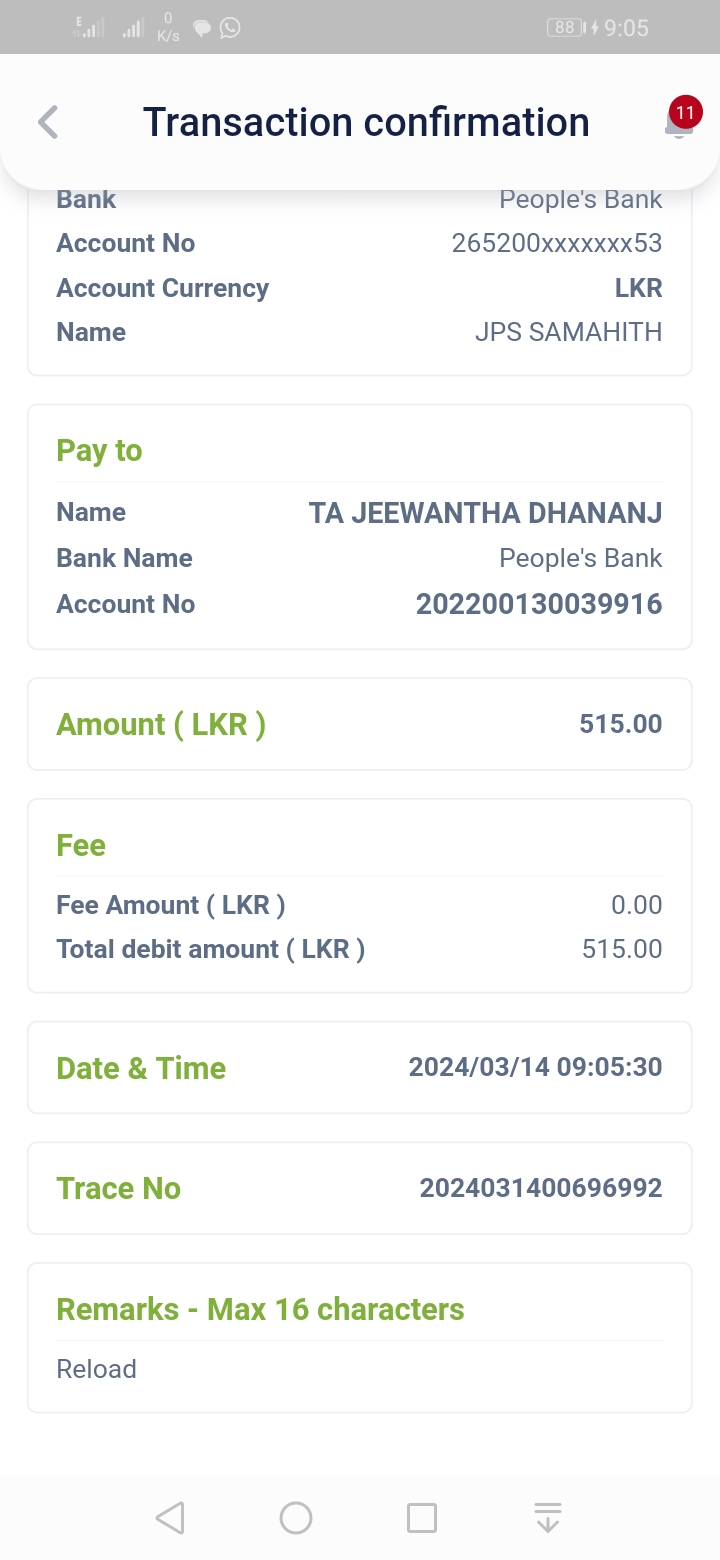Tap the WhatsApp status bar icon
The image size is (720, 1560).
coord(231,28)
